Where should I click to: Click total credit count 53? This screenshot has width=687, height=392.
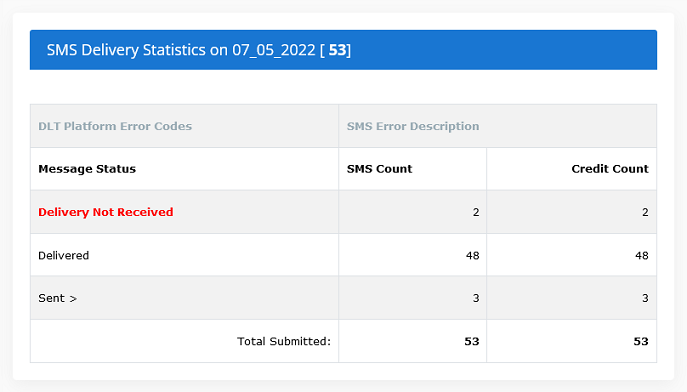pos(641,341)
